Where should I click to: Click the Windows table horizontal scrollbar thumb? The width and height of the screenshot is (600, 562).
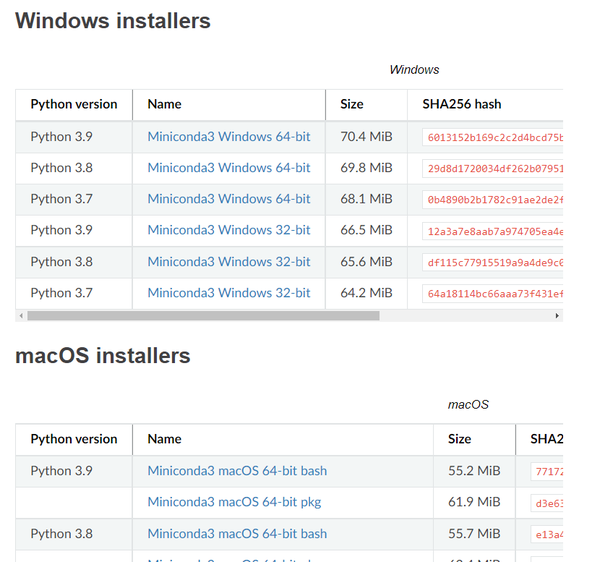point(203,316)
